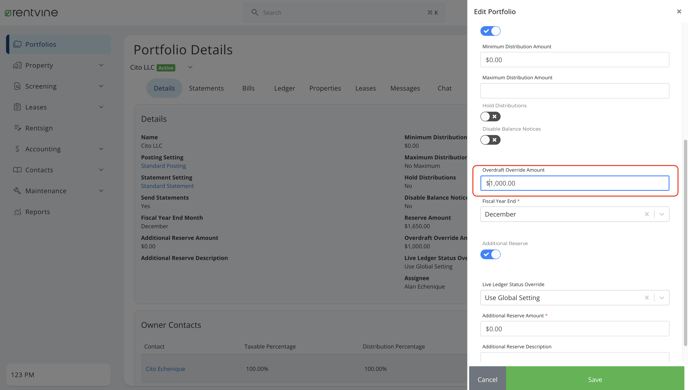The image size is (688, 390).
Task: Enable the Hold Distributions toggle
Action: pyautogui.click(x=490, y=116)
